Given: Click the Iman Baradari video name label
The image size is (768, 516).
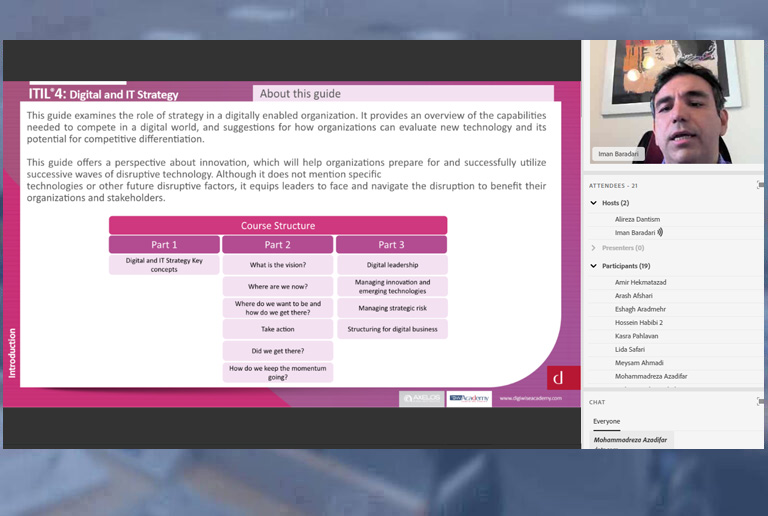Looking at the screenshot, I should pos(617,154).
